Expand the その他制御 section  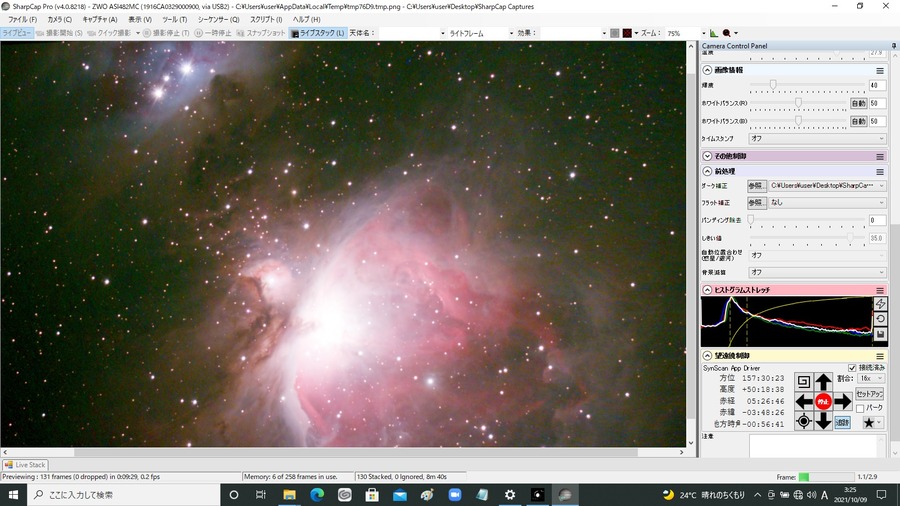pyautogui.click(x=707, y=156)
